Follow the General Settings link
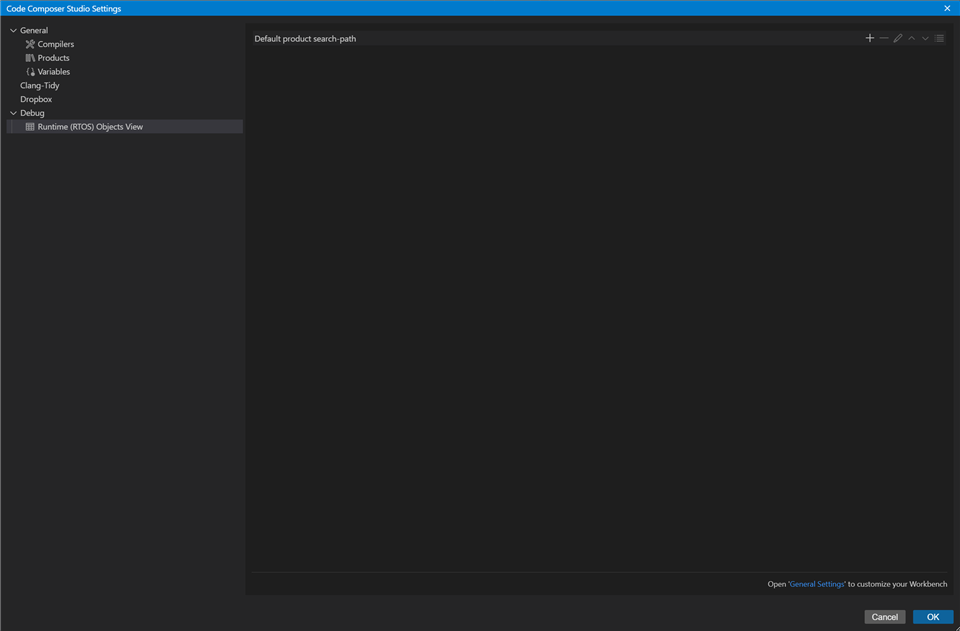The image size is (960, 631). (x=817, y=584)
